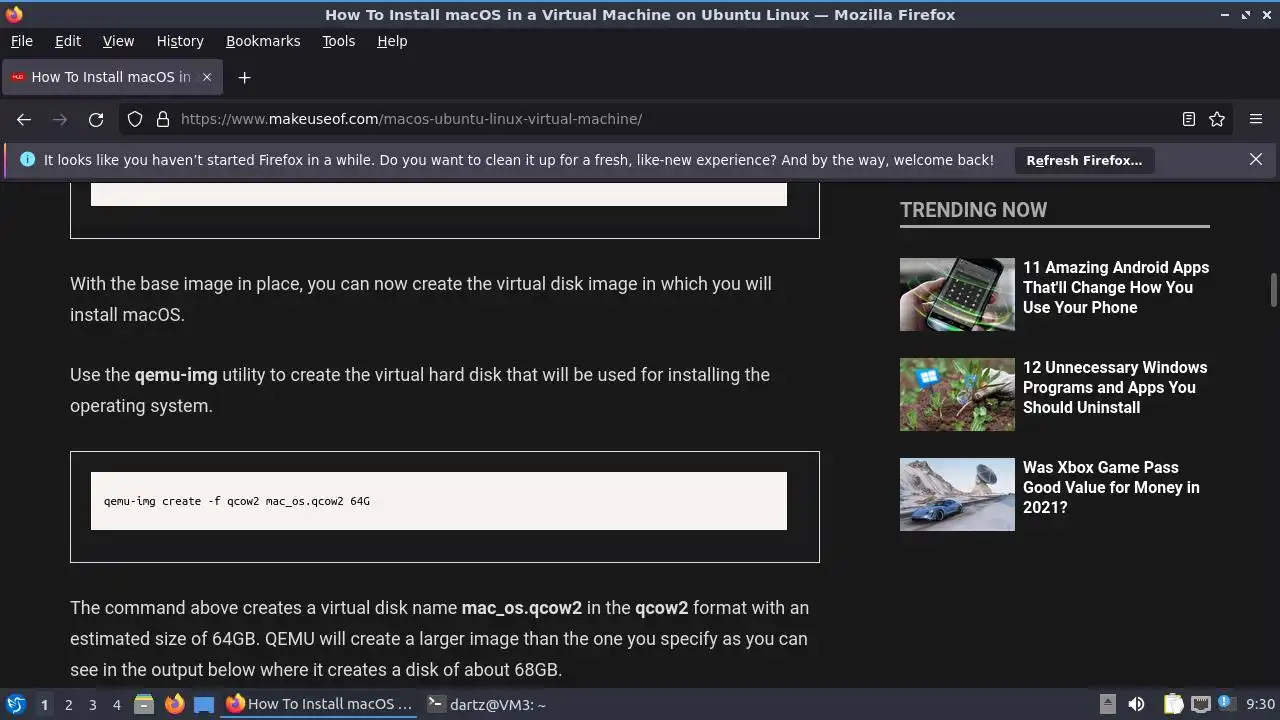Click the Refresh Firefox… button

tap(1084, 160)
